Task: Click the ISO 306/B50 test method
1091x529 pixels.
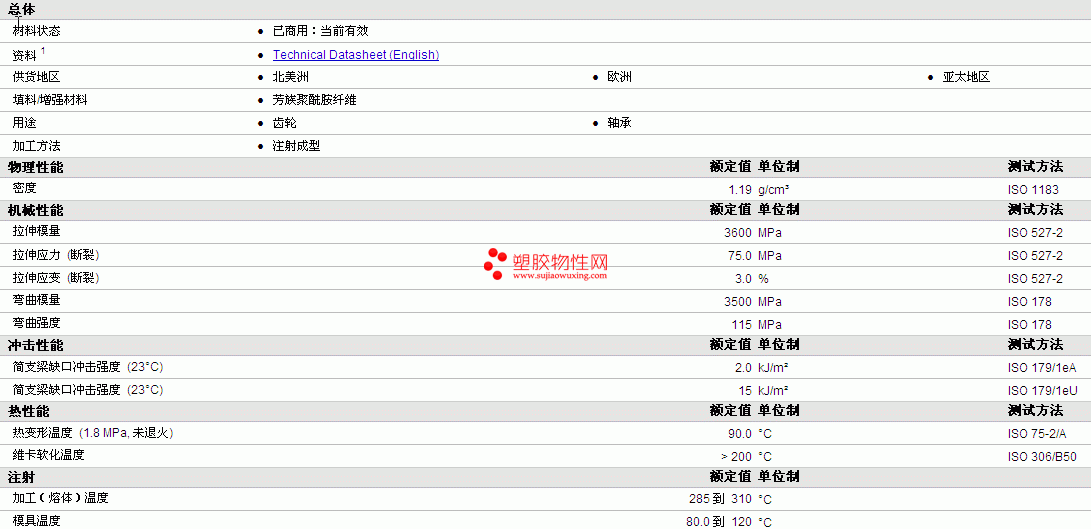Action: (x=1042, y=457)
